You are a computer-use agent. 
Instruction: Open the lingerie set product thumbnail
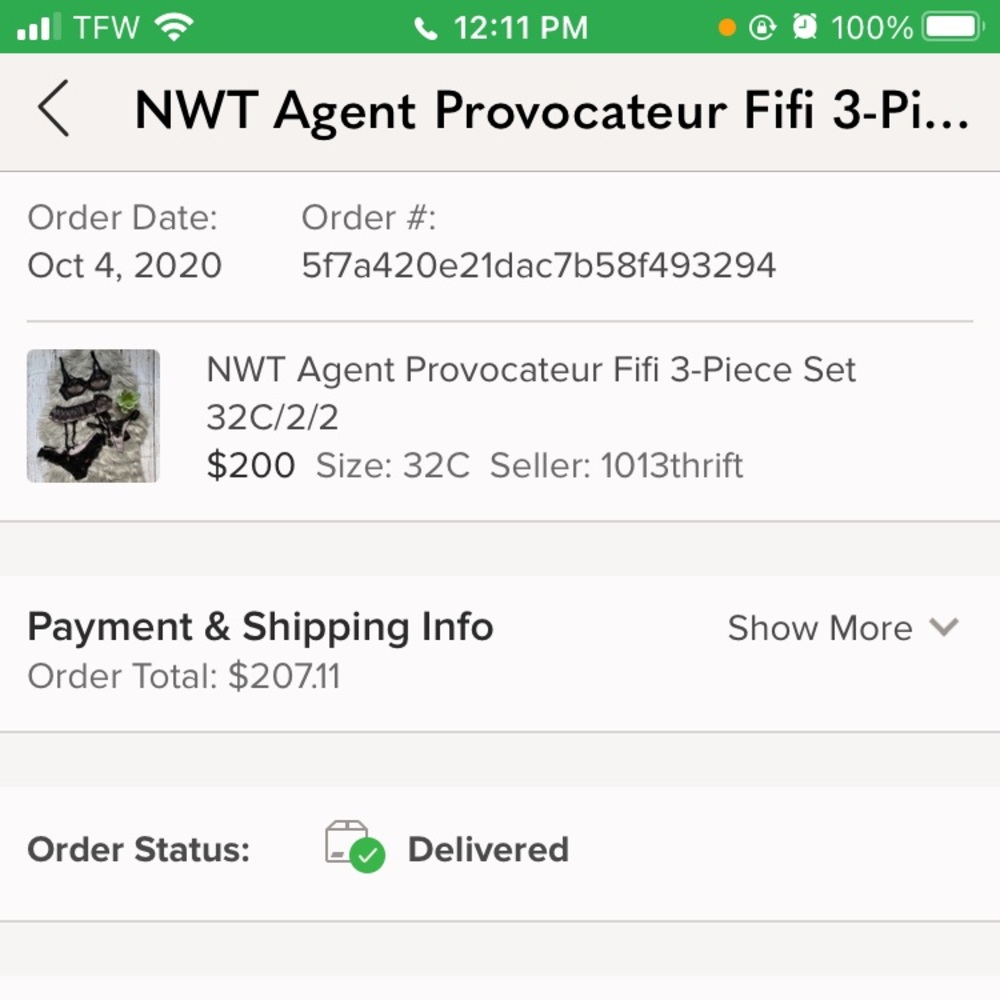pos(93,416)
